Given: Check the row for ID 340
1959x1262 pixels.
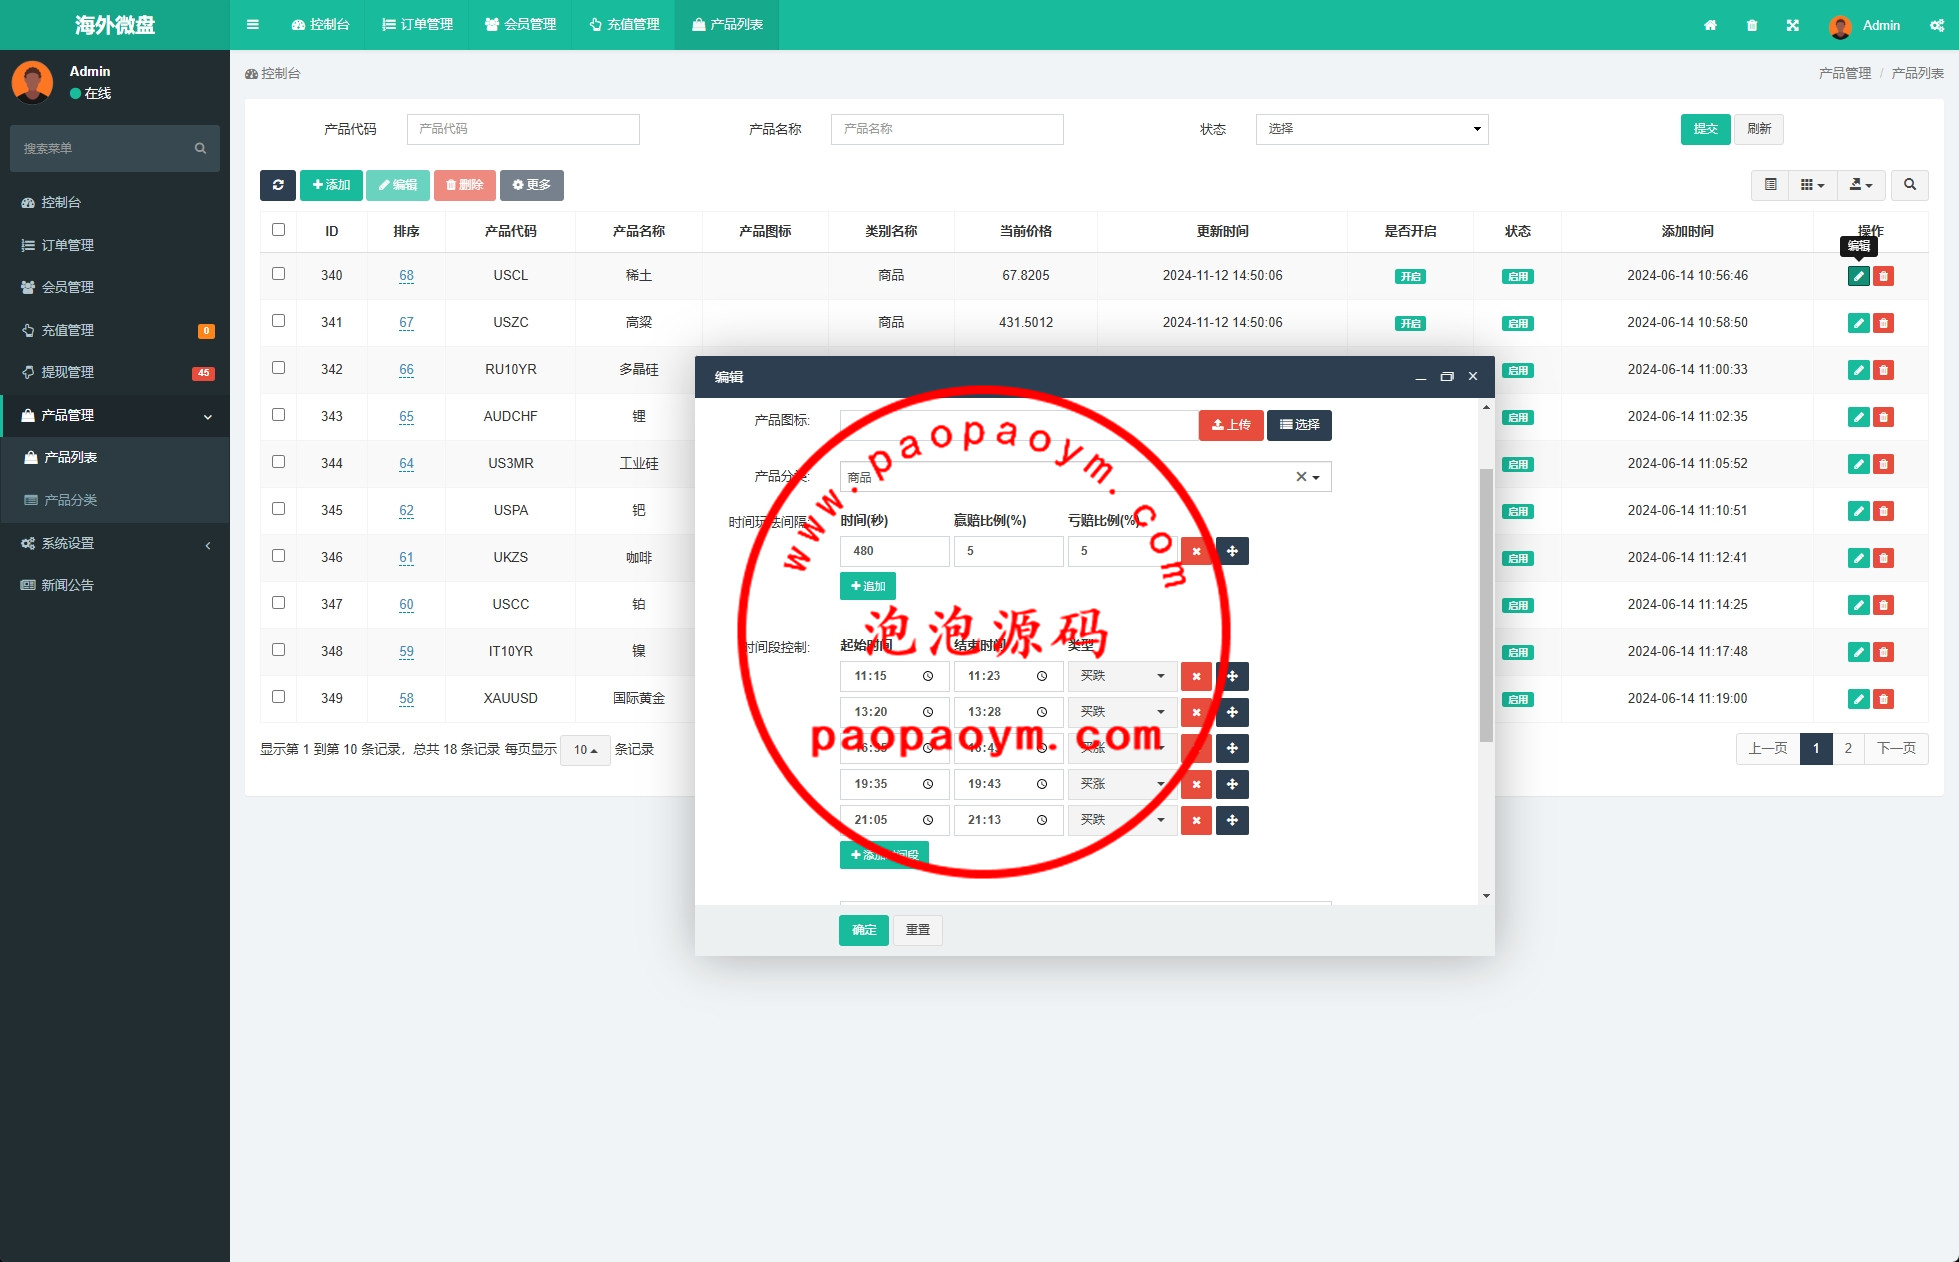Looking at the screenshot, I should click(x=278, y=274).
